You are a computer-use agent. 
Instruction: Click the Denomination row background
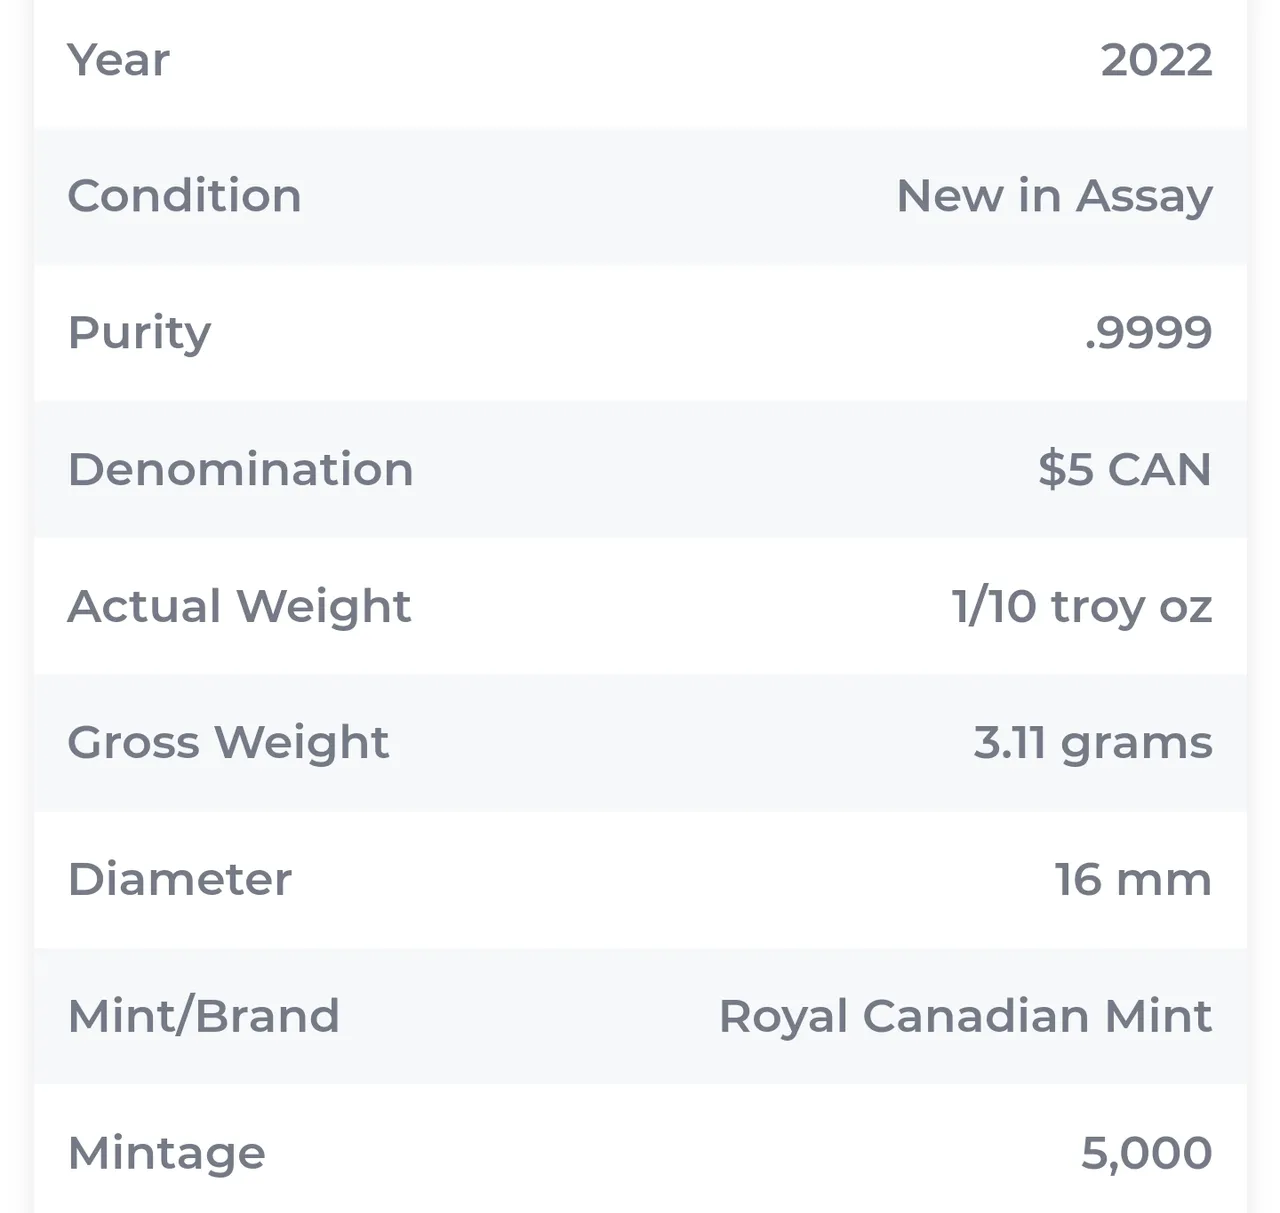tap(640, 470)
